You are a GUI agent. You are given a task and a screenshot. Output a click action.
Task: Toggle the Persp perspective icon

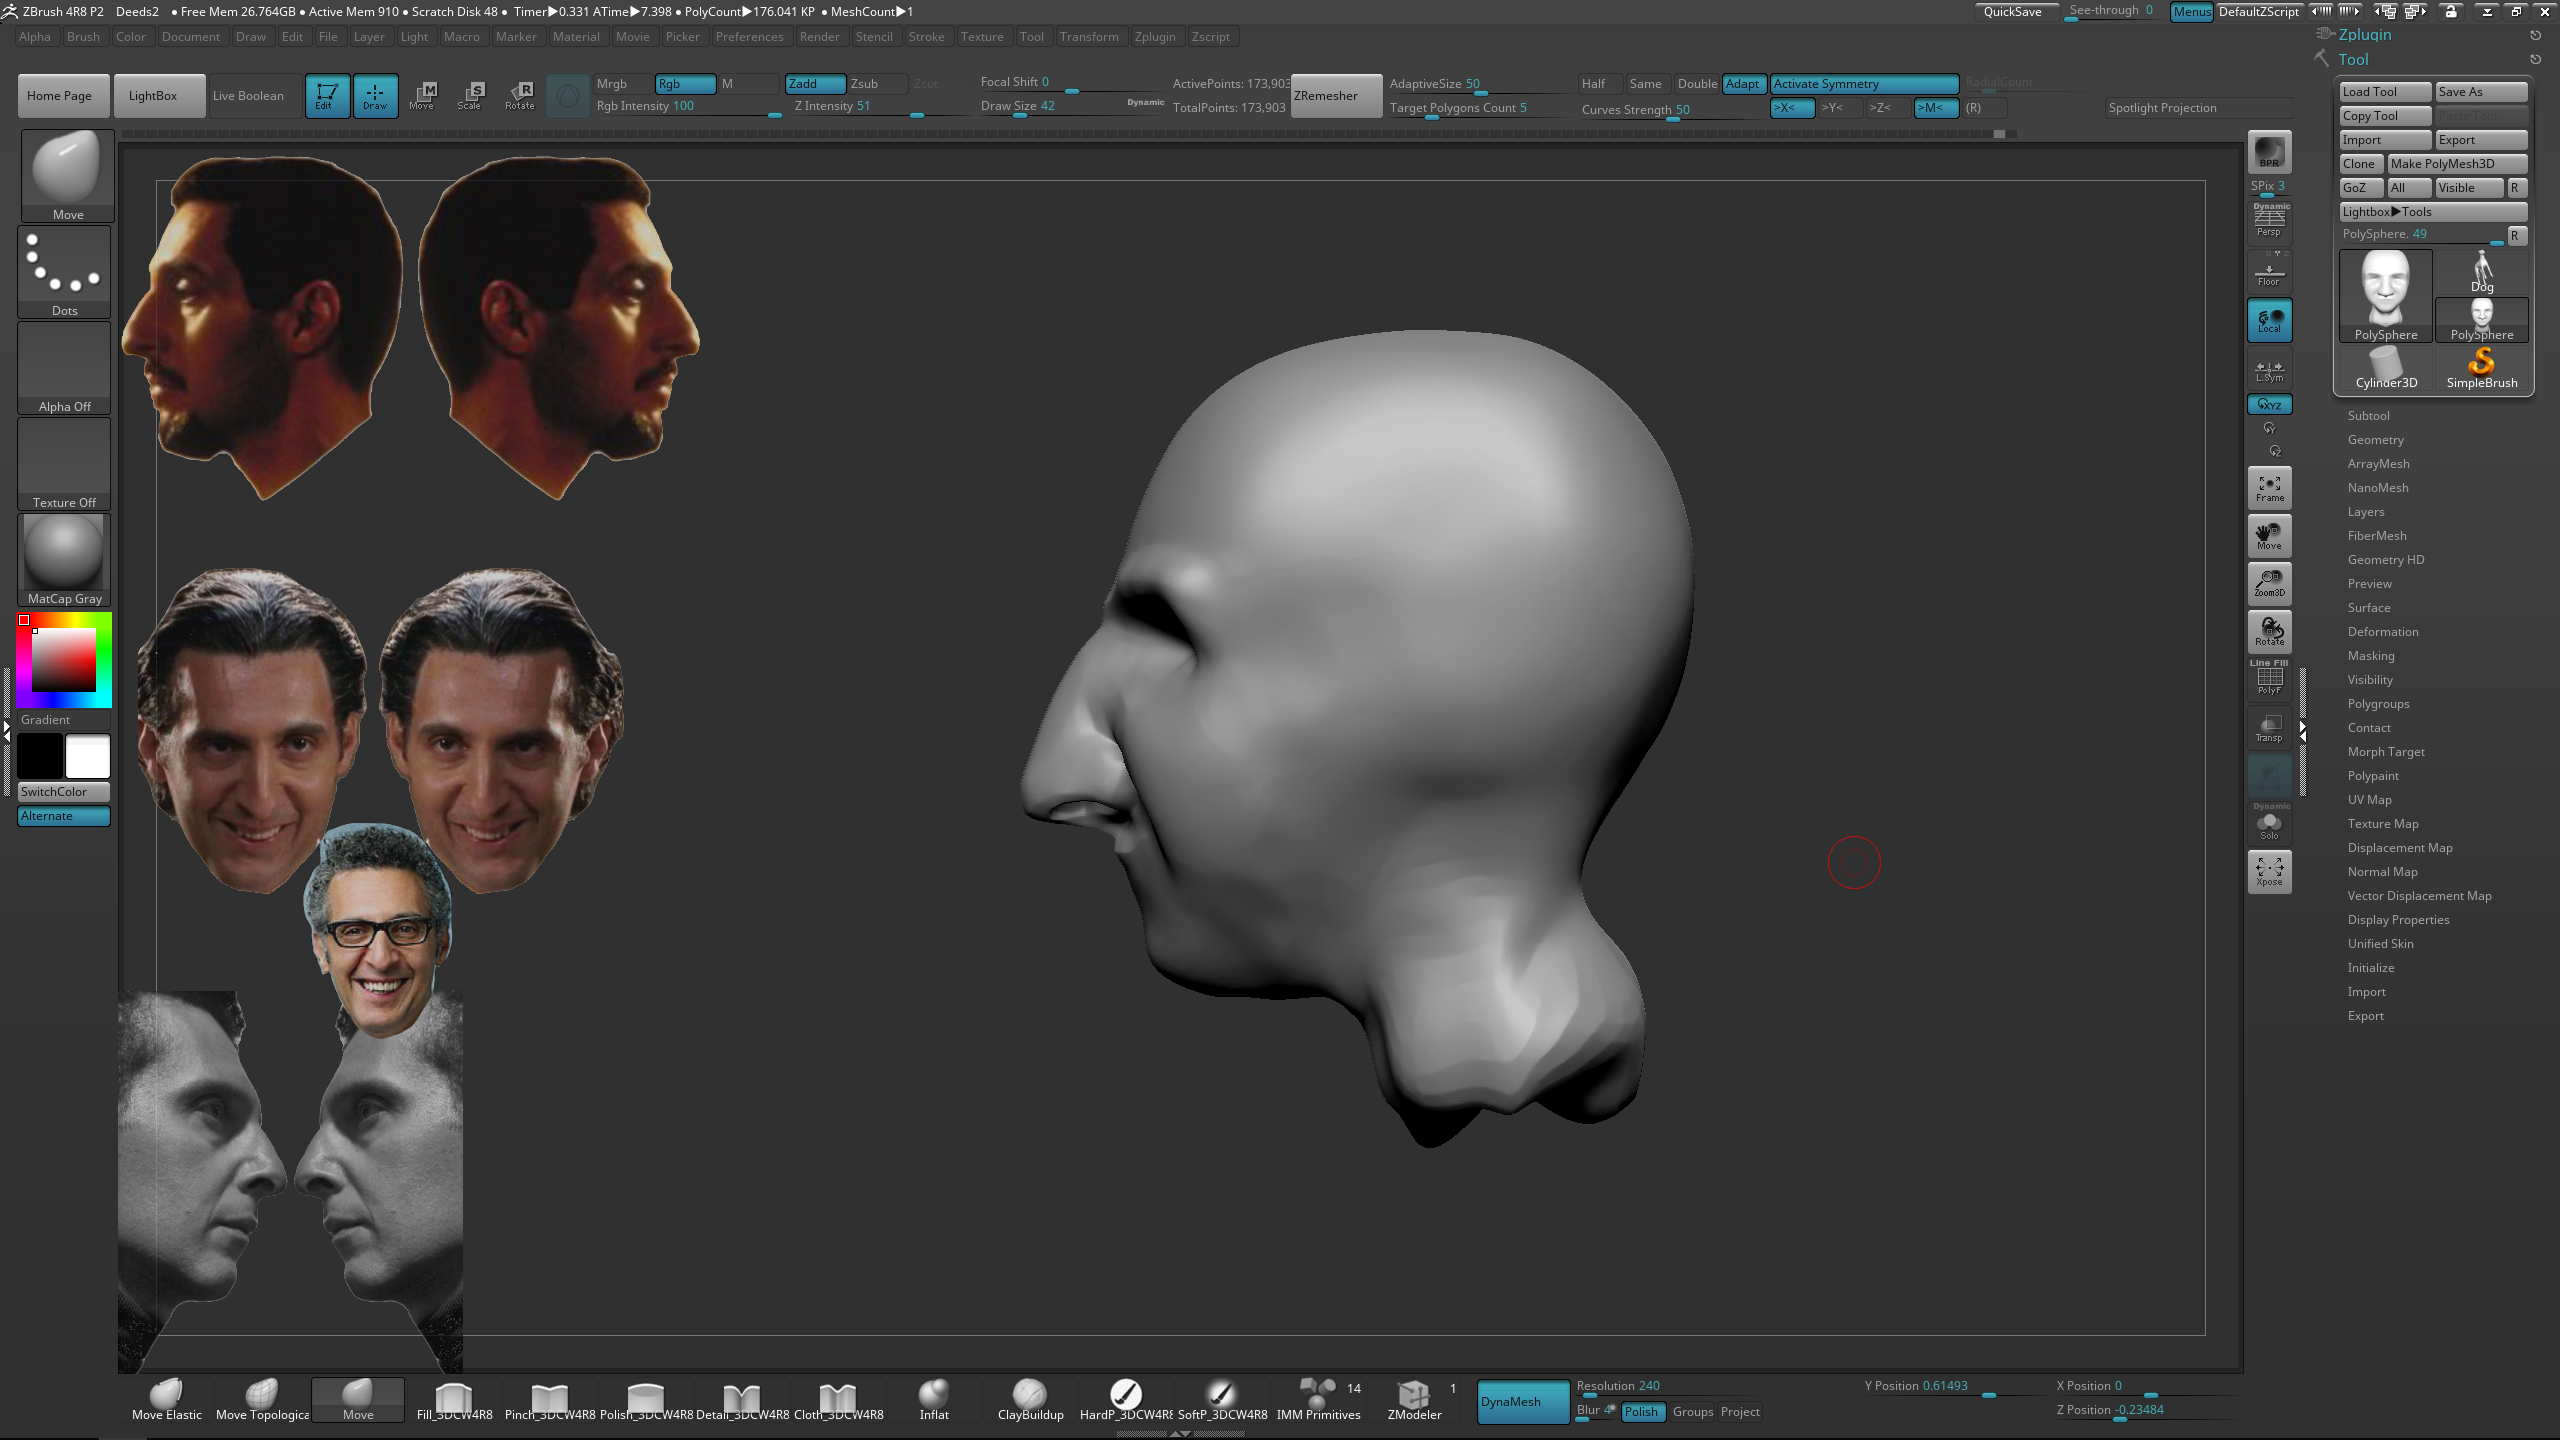click(2269, 221)
